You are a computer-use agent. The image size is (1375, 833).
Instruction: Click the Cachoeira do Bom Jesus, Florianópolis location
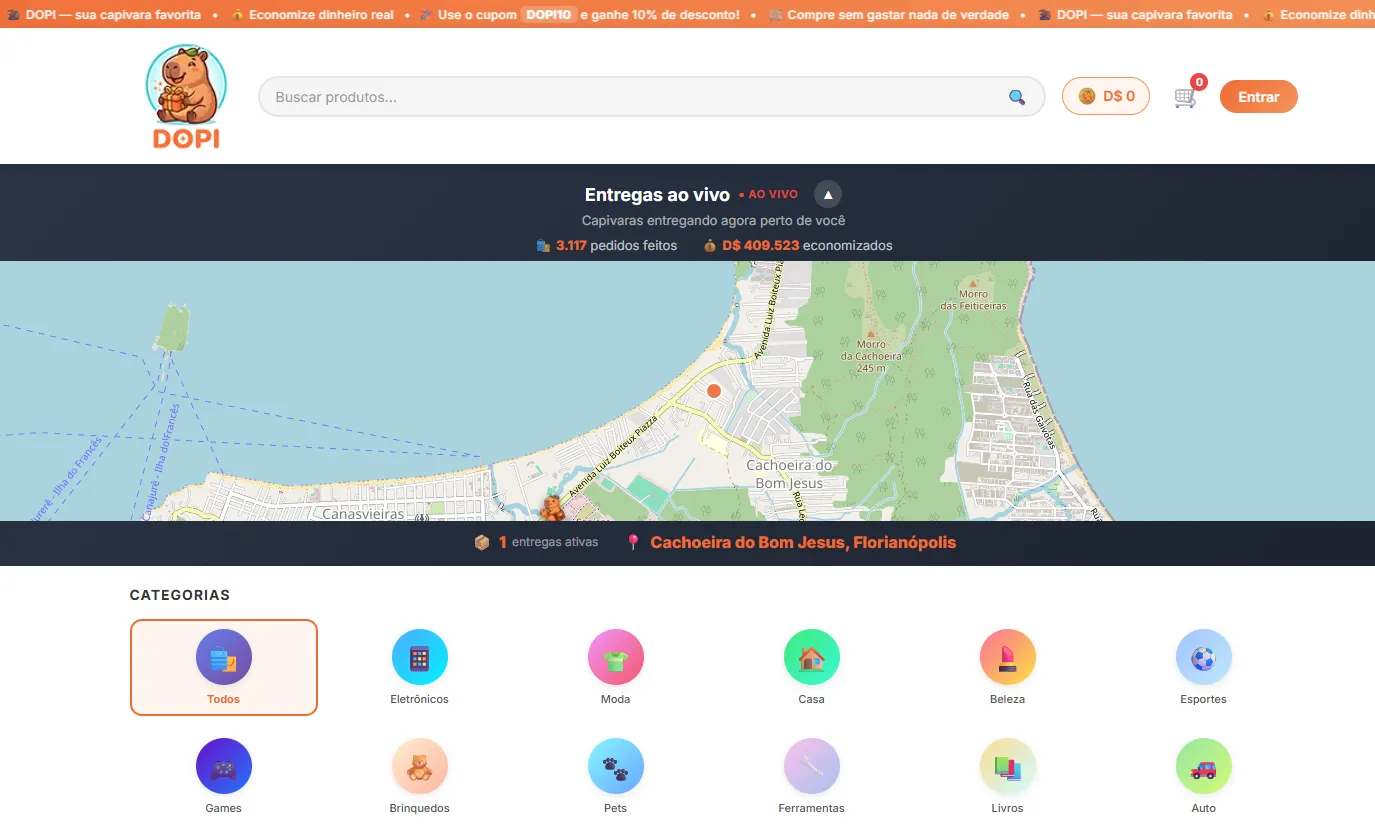803,543
